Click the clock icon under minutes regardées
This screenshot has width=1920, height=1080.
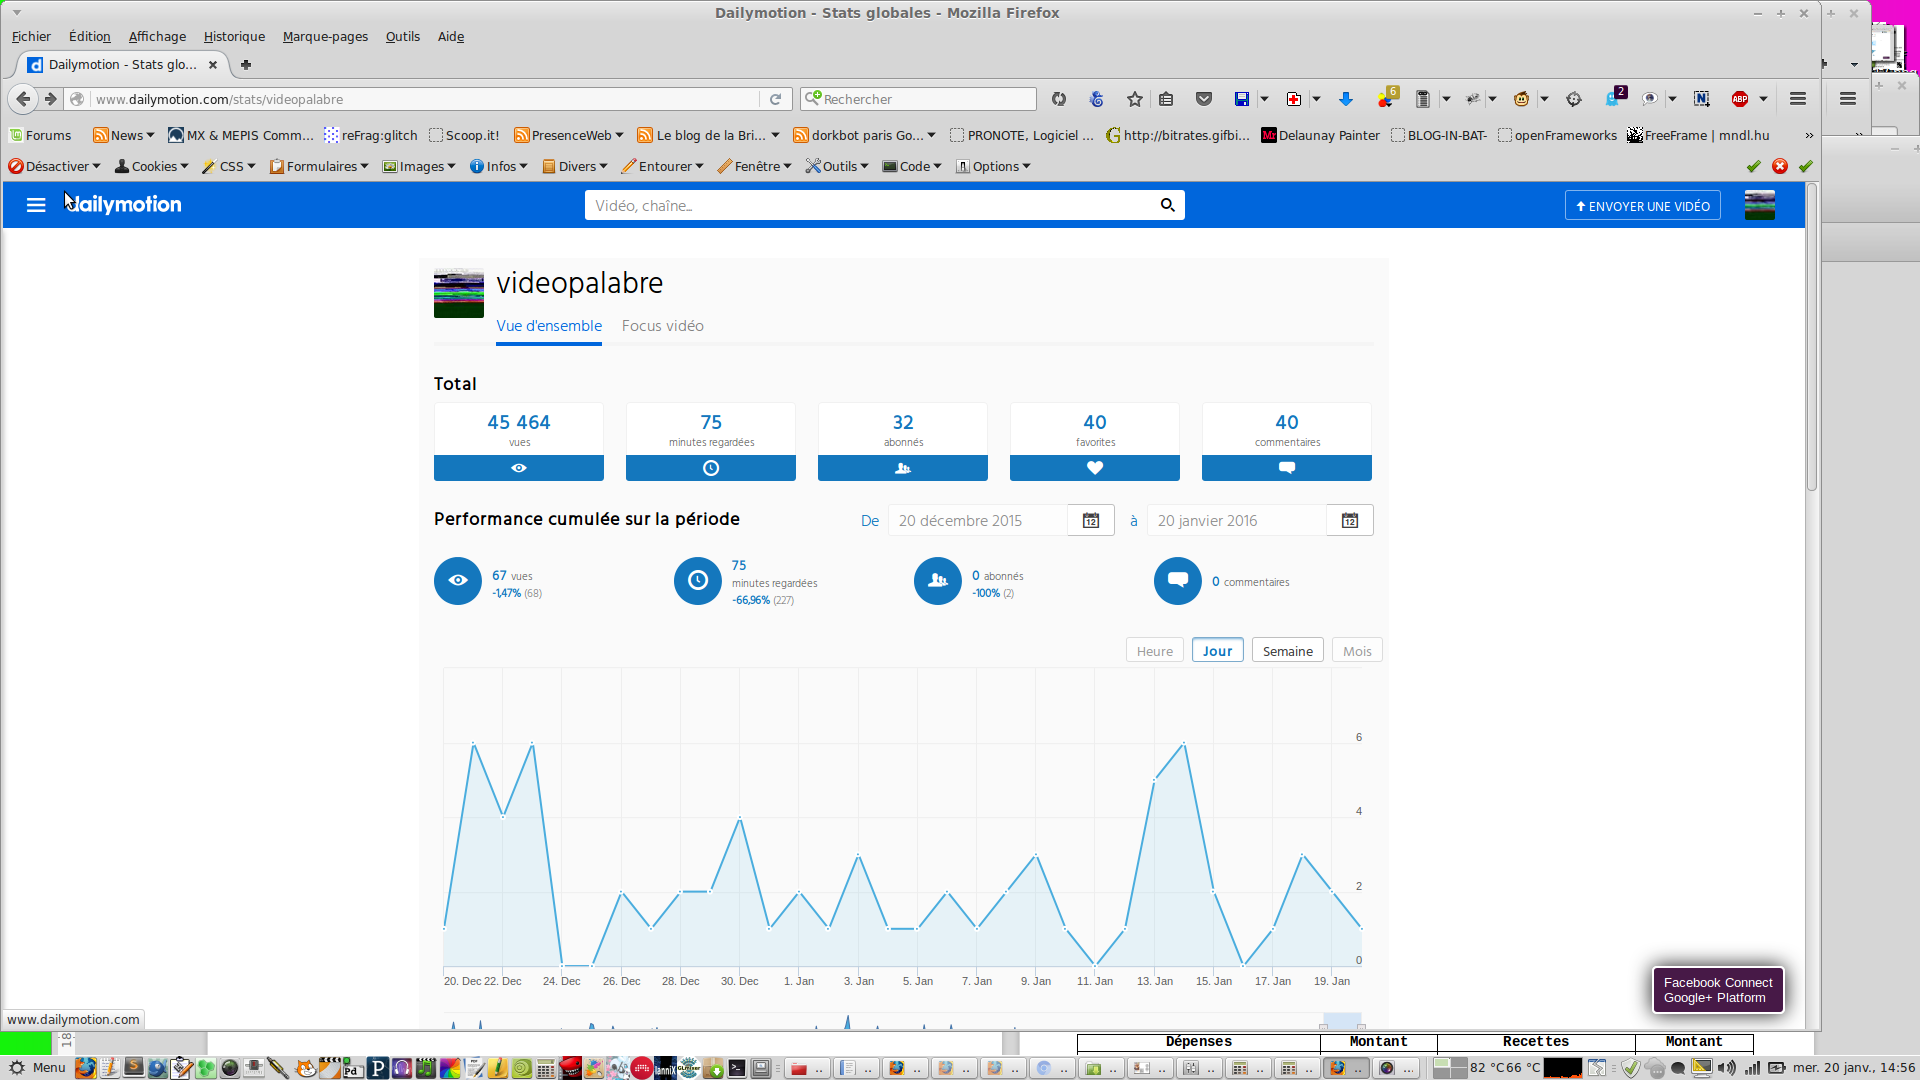click(710, 468)
